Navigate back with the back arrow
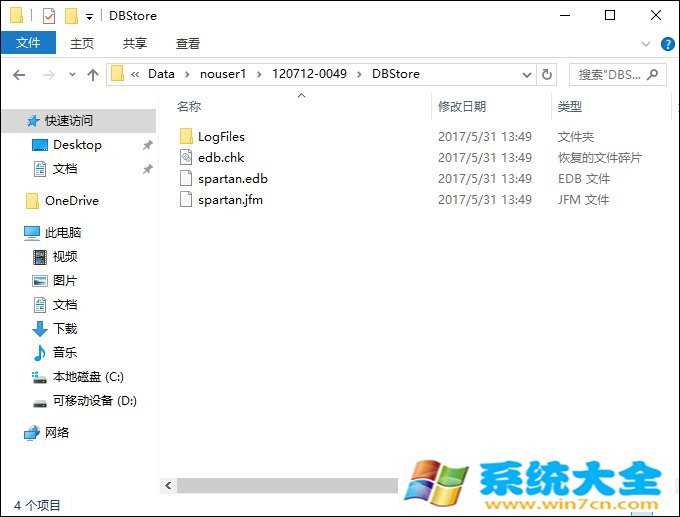This screenshot has width=680, height=517. click(x=19, y=74)
